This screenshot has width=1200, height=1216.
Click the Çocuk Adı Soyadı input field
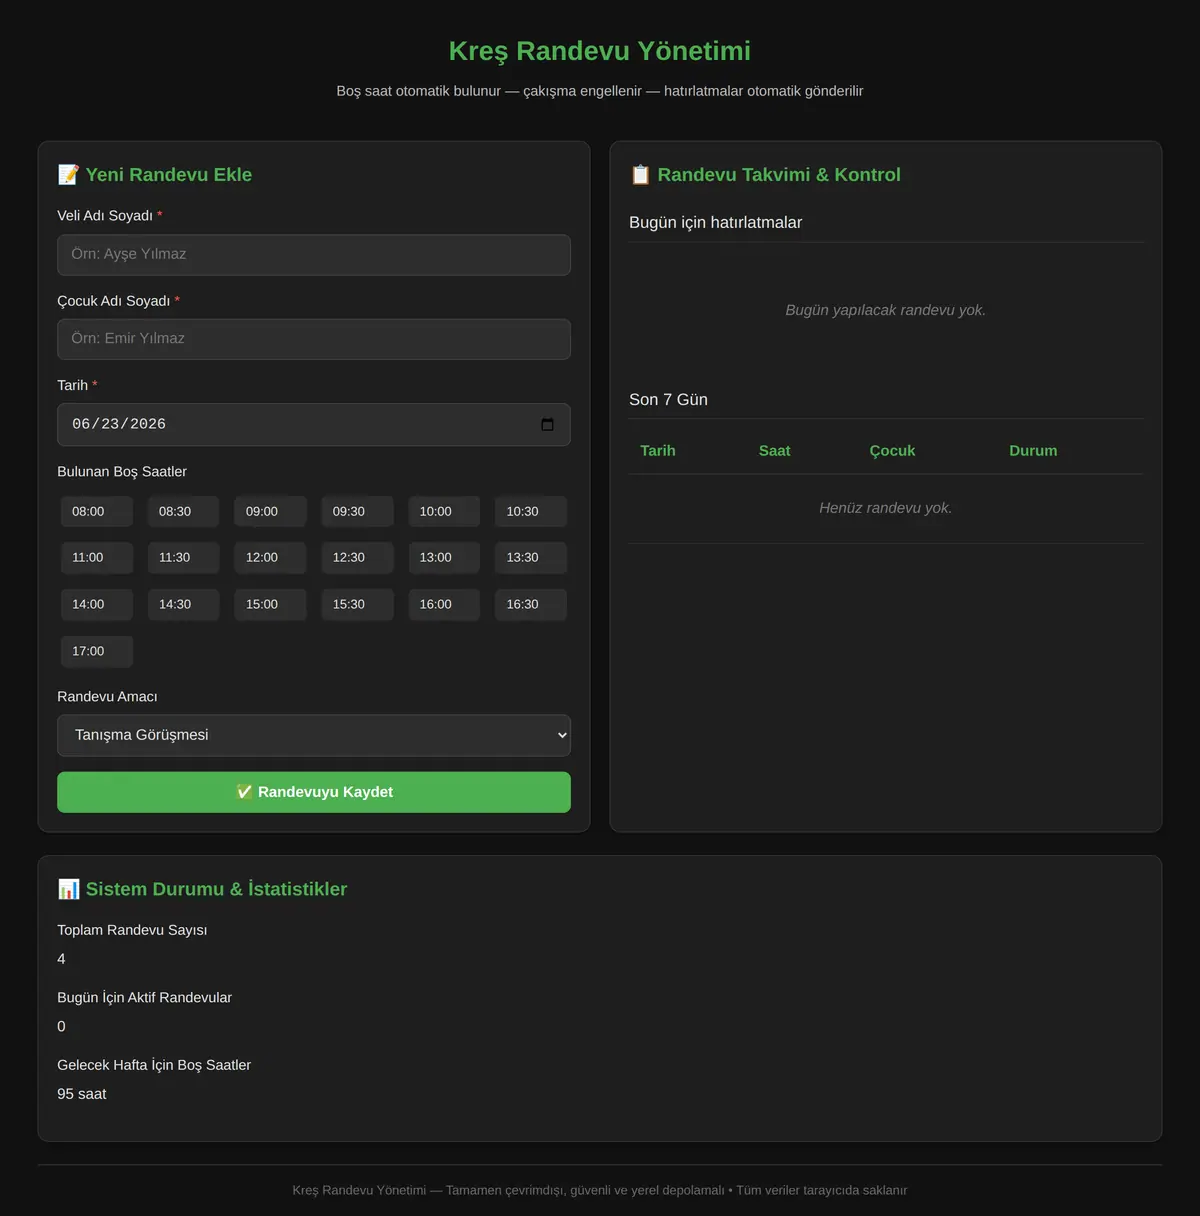[314, 339]
